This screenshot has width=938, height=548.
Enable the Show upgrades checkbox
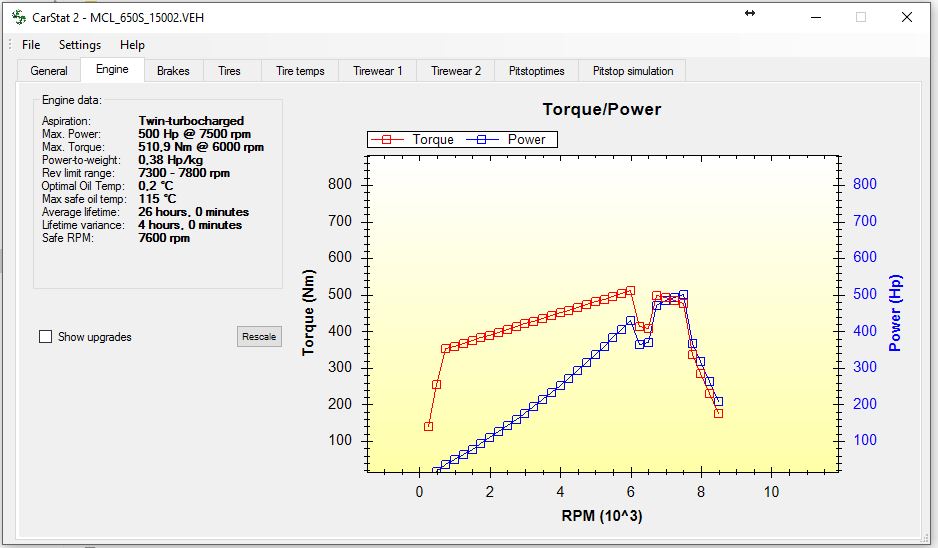pyautogui.click(x=45, y=337)
